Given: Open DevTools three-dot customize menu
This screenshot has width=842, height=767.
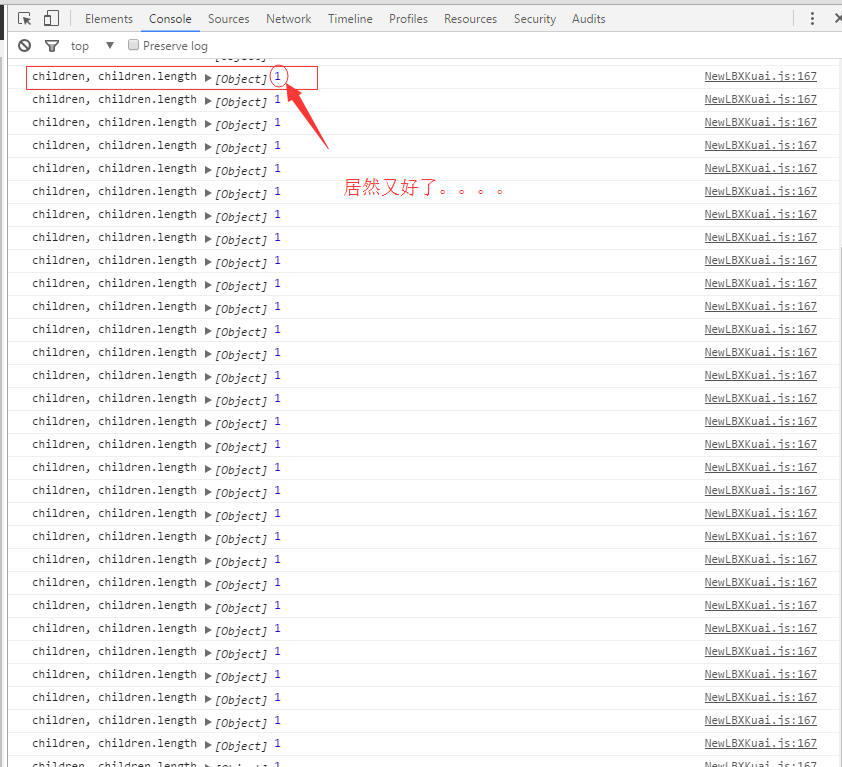Looking at the screenshot, I should click(x=812, y=19).
